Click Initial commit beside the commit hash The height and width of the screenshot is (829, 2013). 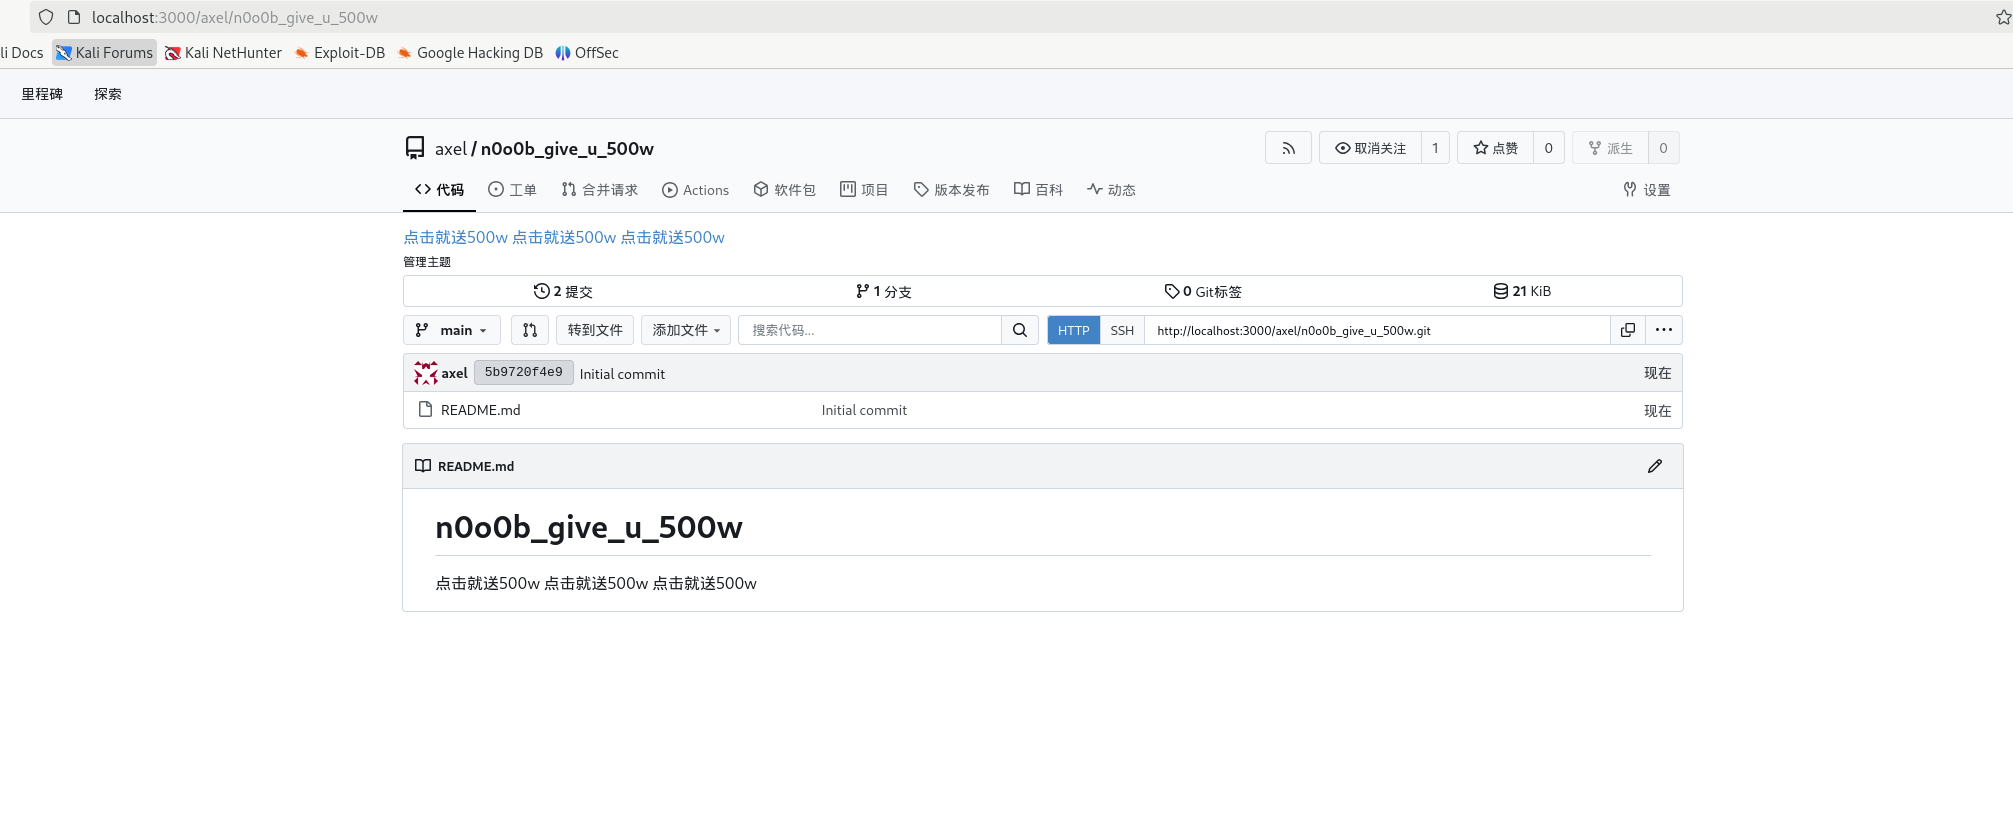coord(622,374)
